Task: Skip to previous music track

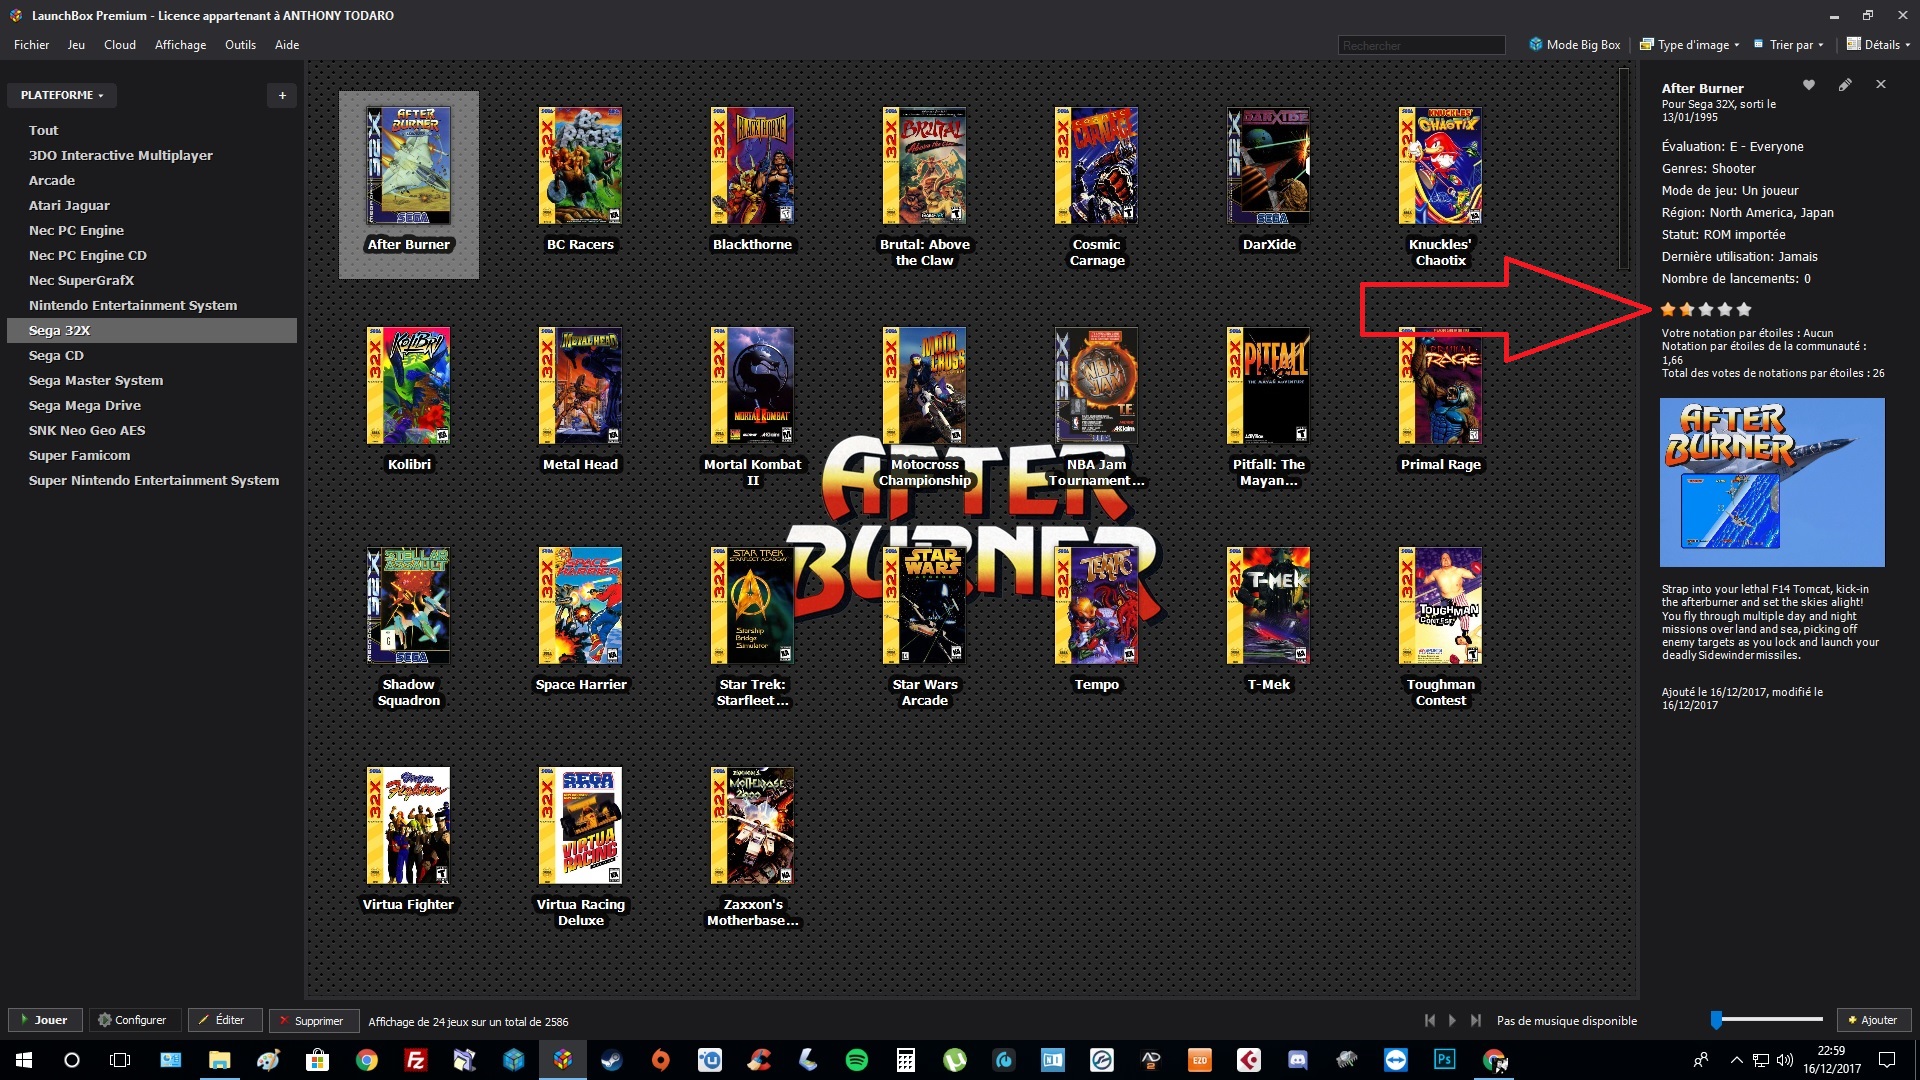Action: [1430, 1020]
